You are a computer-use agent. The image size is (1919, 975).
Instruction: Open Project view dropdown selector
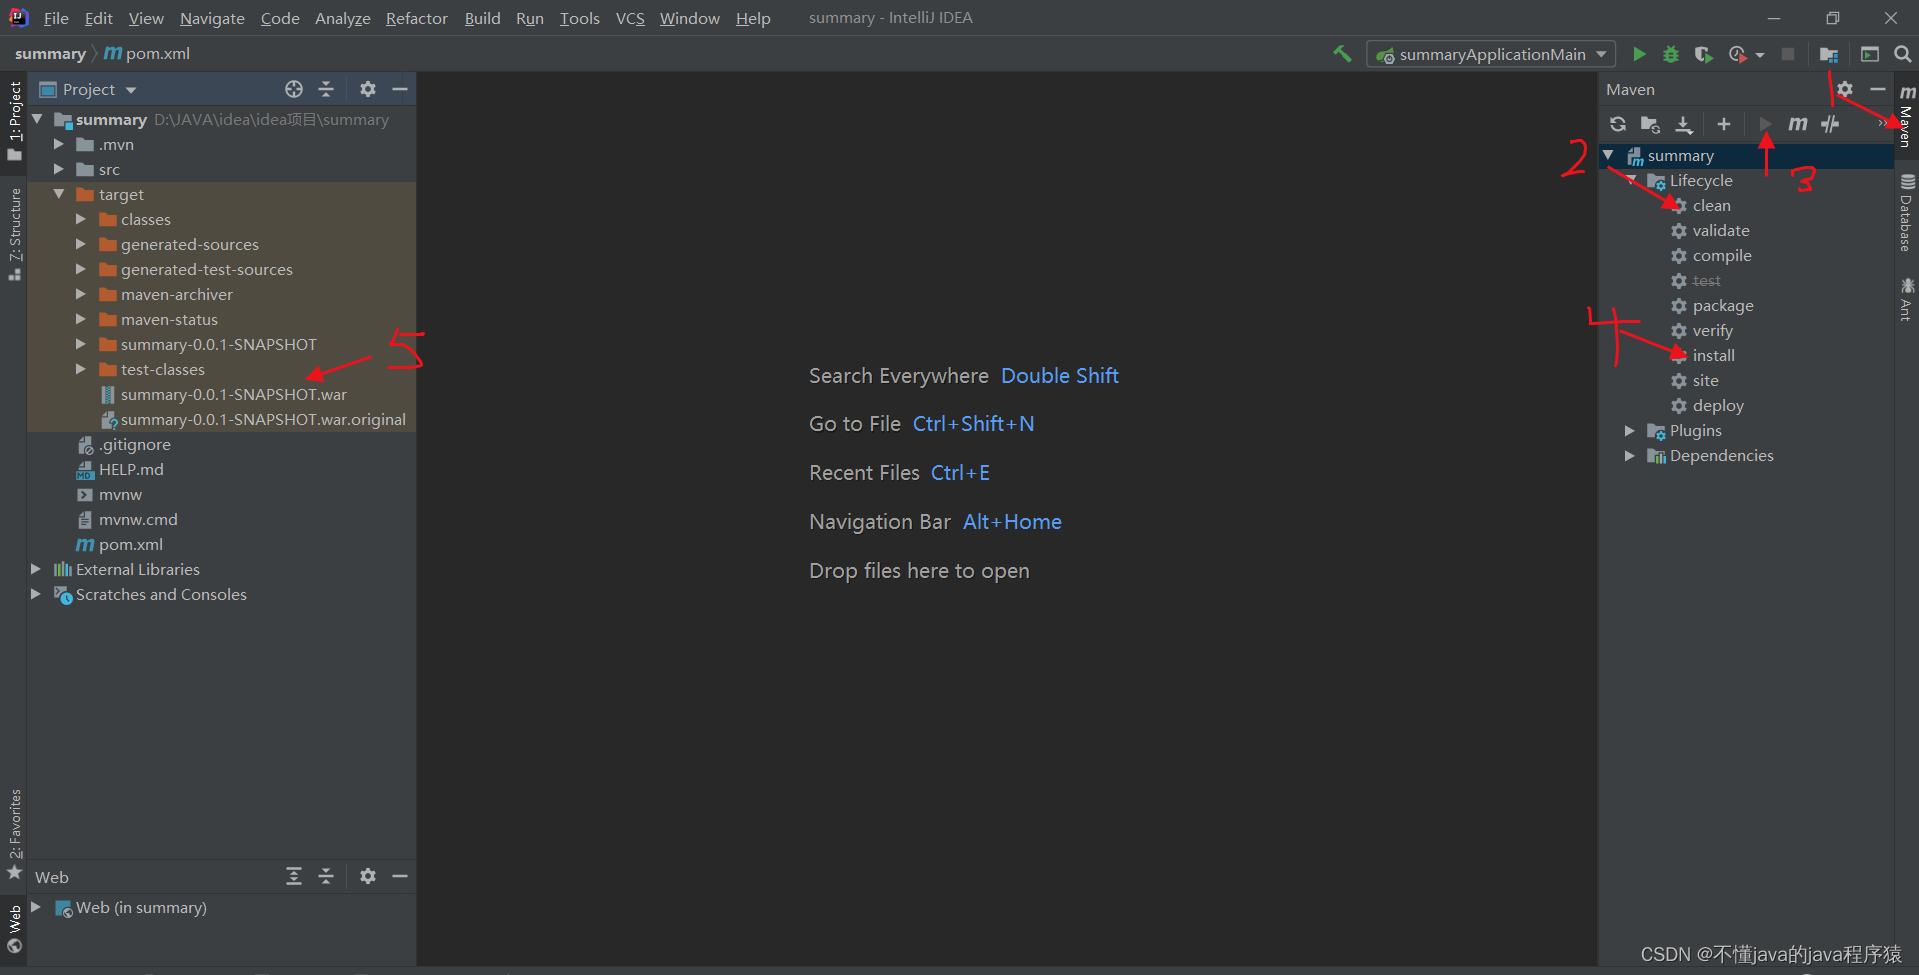[x=88, y=89]
